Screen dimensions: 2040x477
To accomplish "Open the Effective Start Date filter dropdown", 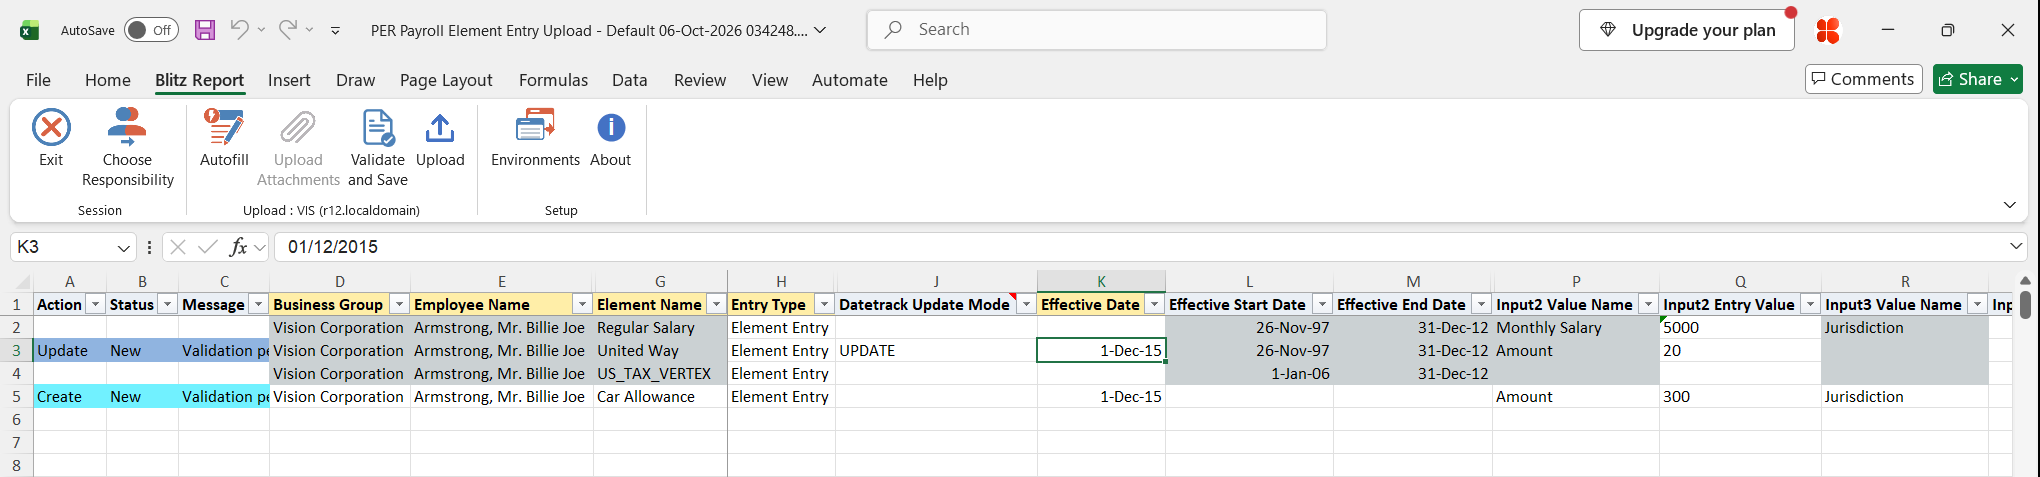I will pyautogui.click(x=1322, y=304).
